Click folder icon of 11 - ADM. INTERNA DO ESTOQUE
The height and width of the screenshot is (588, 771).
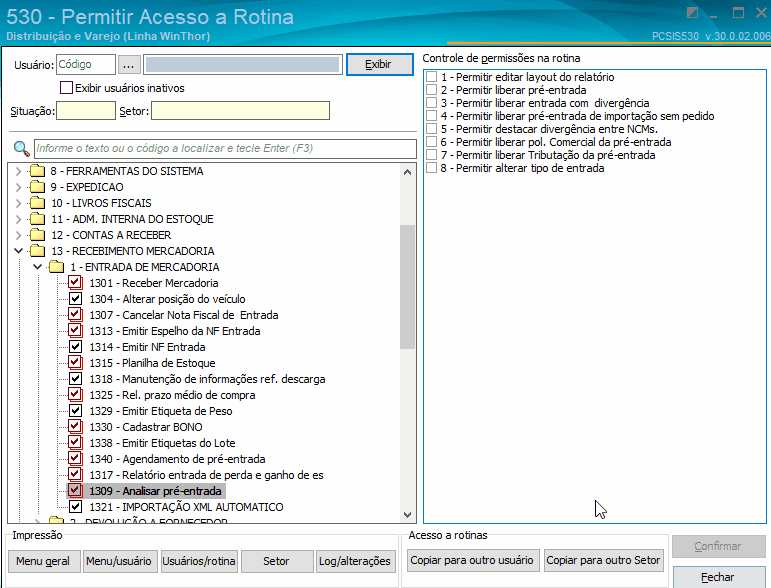pos(37,219)
